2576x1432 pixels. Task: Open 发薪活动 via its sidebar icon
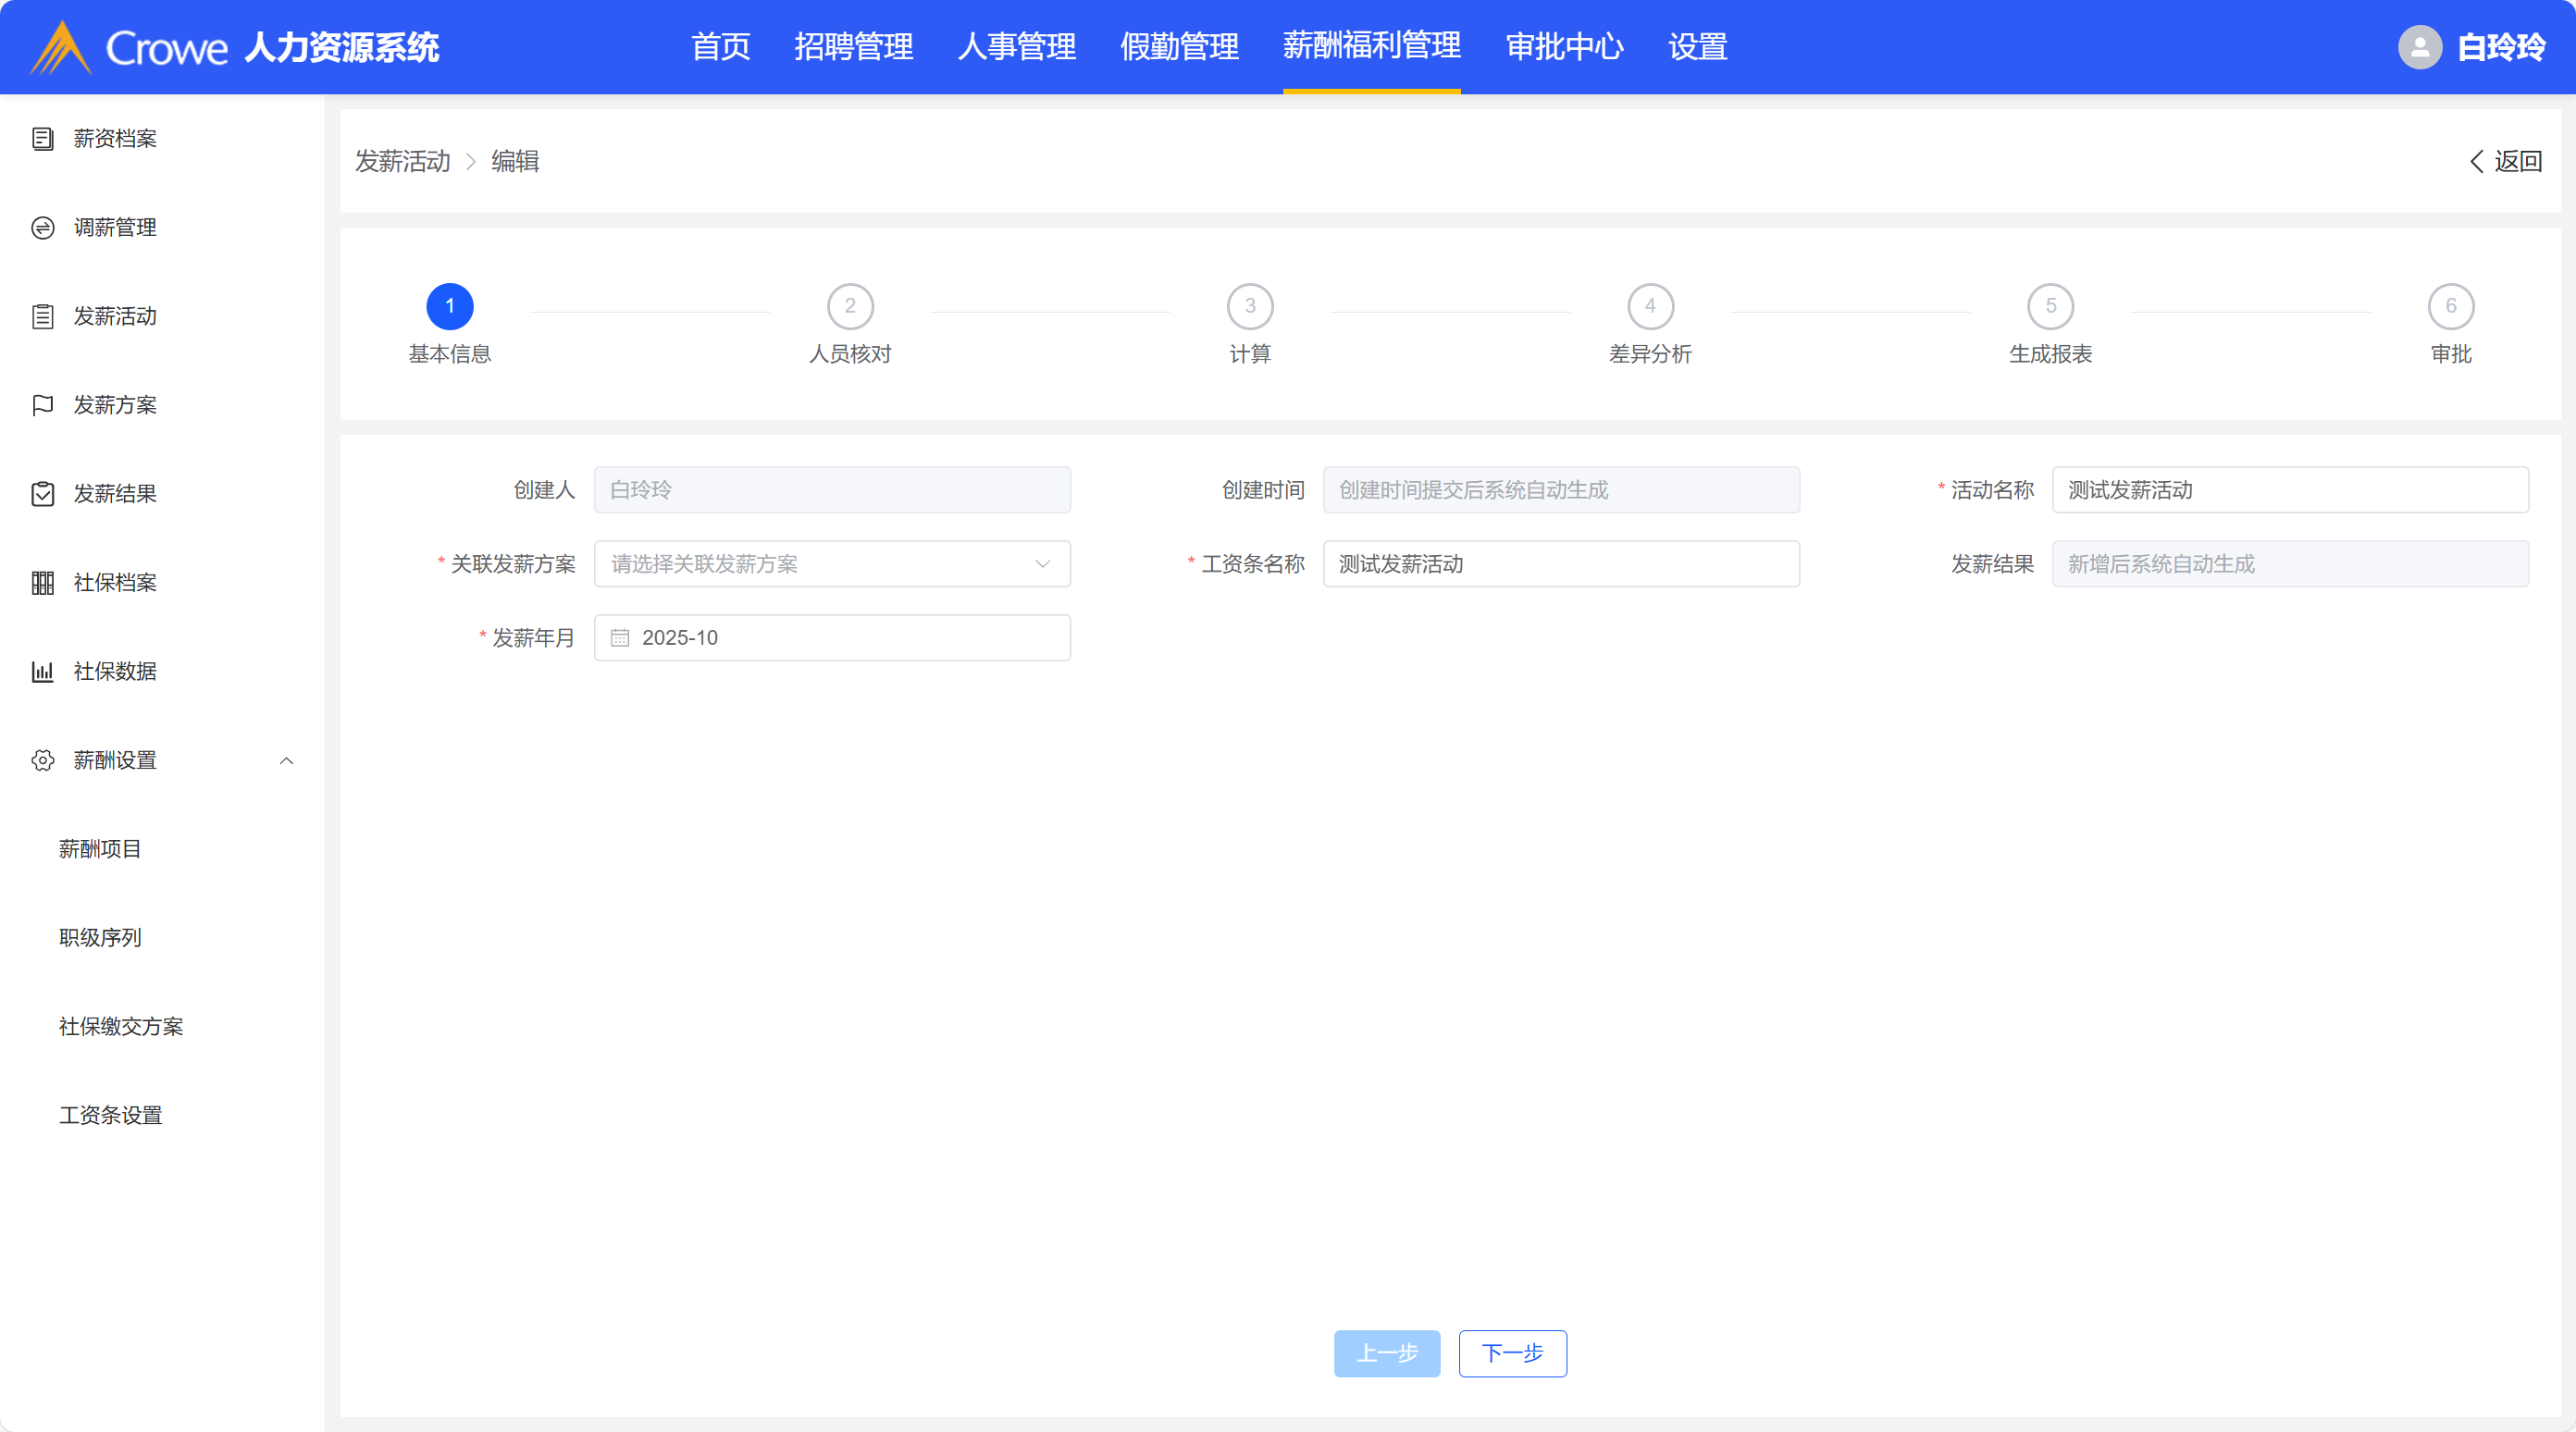tap(42, 317)
